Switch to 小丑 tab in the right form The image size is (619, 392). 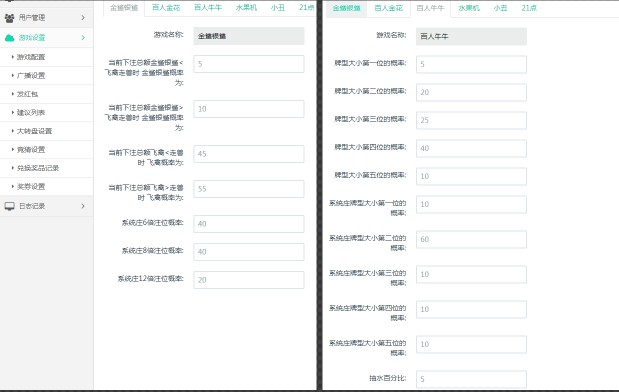(x=500, y=8)
